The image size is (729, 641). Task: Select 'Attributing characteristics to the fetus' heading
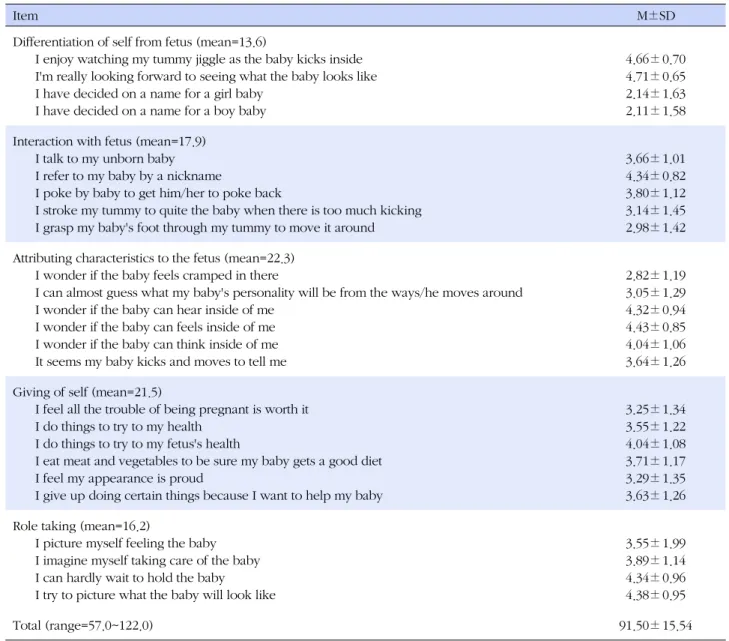coord(153,258)
